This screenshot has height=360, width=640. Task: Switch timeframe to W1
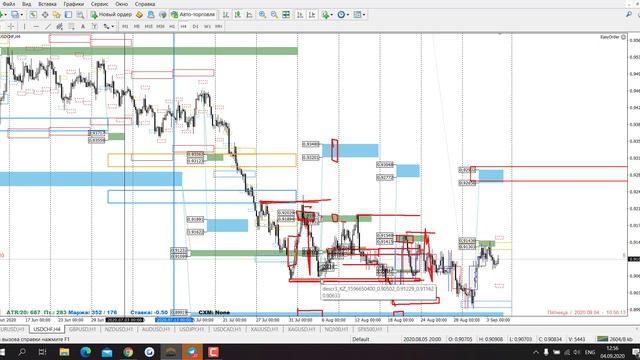(x=207, y=26)
